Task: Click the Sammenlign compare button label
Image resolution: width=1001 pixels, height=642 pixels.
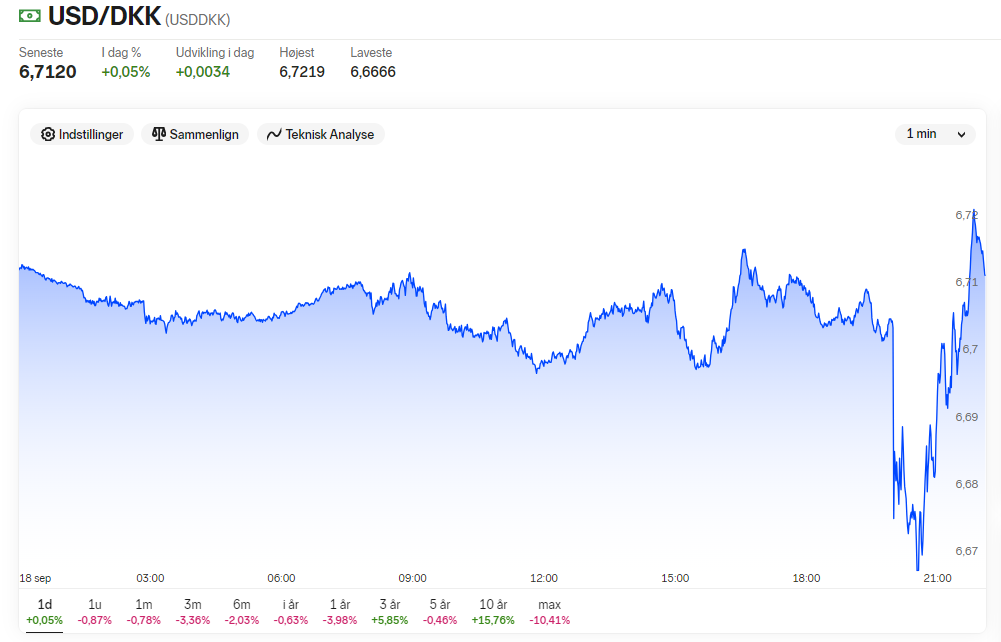Action: click(204, 134)
